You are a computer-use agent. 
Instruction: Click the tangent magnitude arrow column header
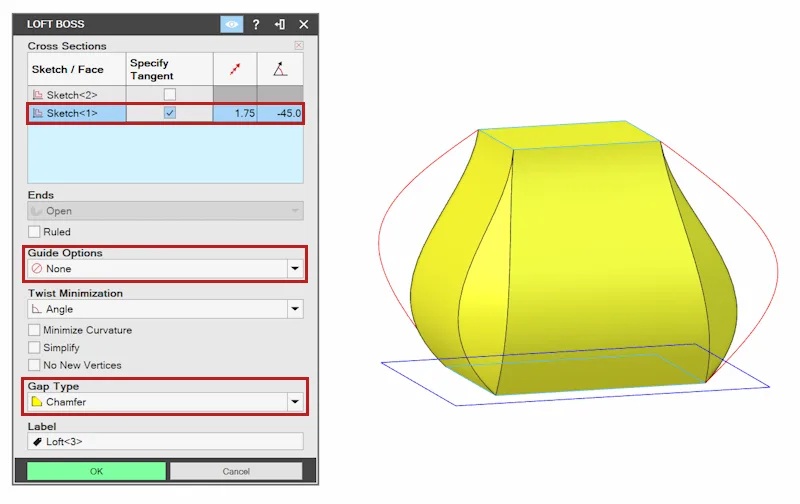(235, 69)
